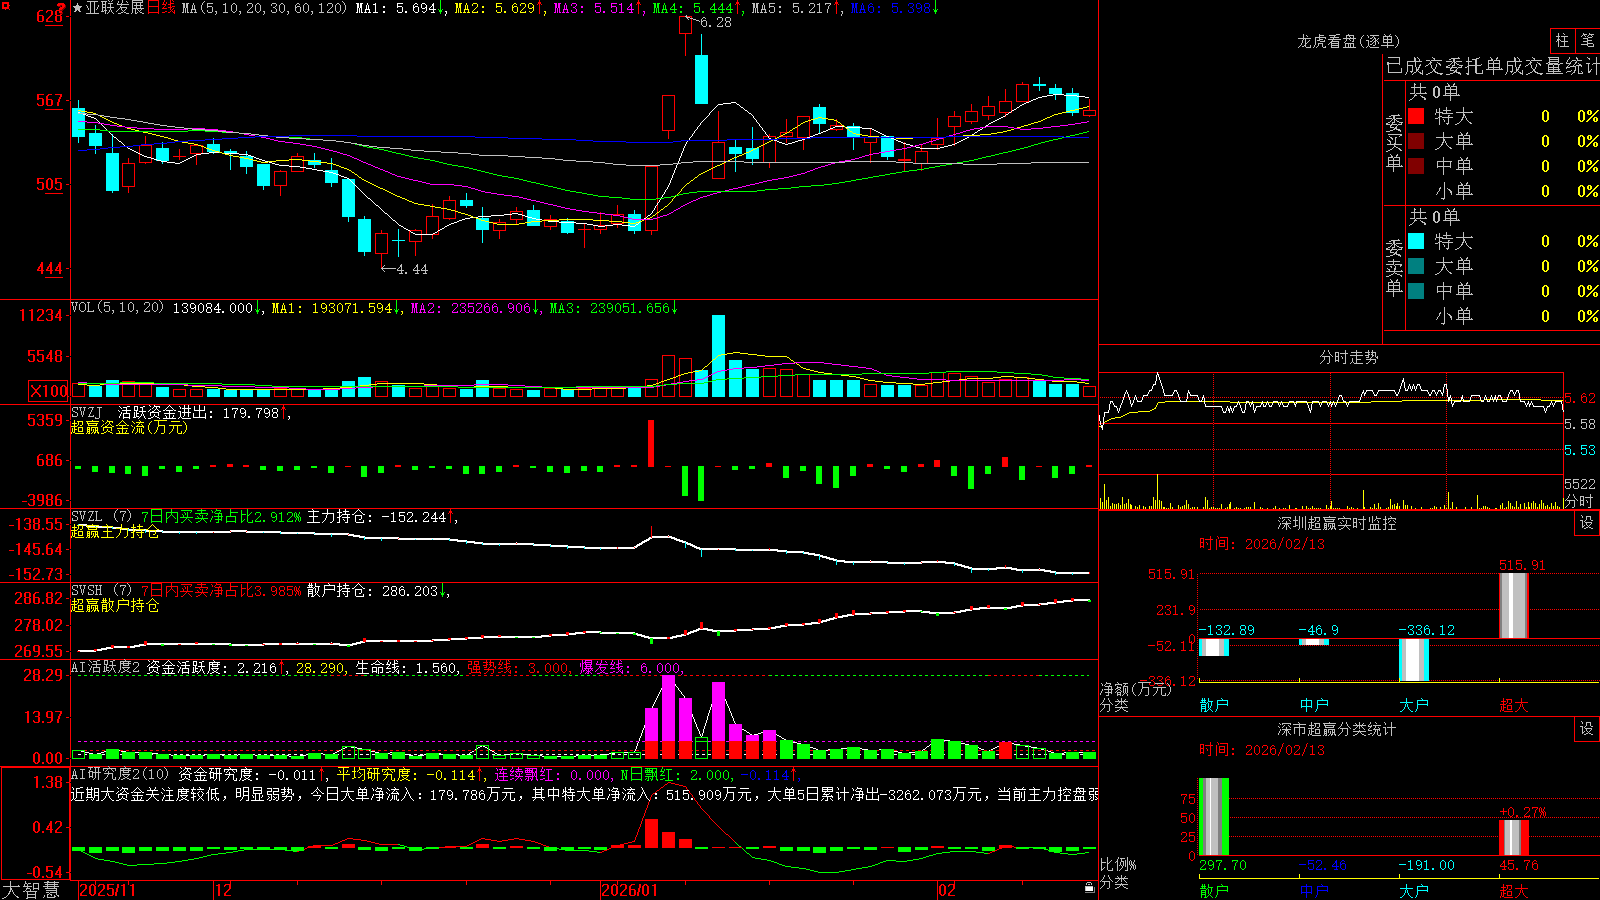Toggle the 柱 bar display mode
This screenshot has width=1600, height=900.
tap(1562, 40)
